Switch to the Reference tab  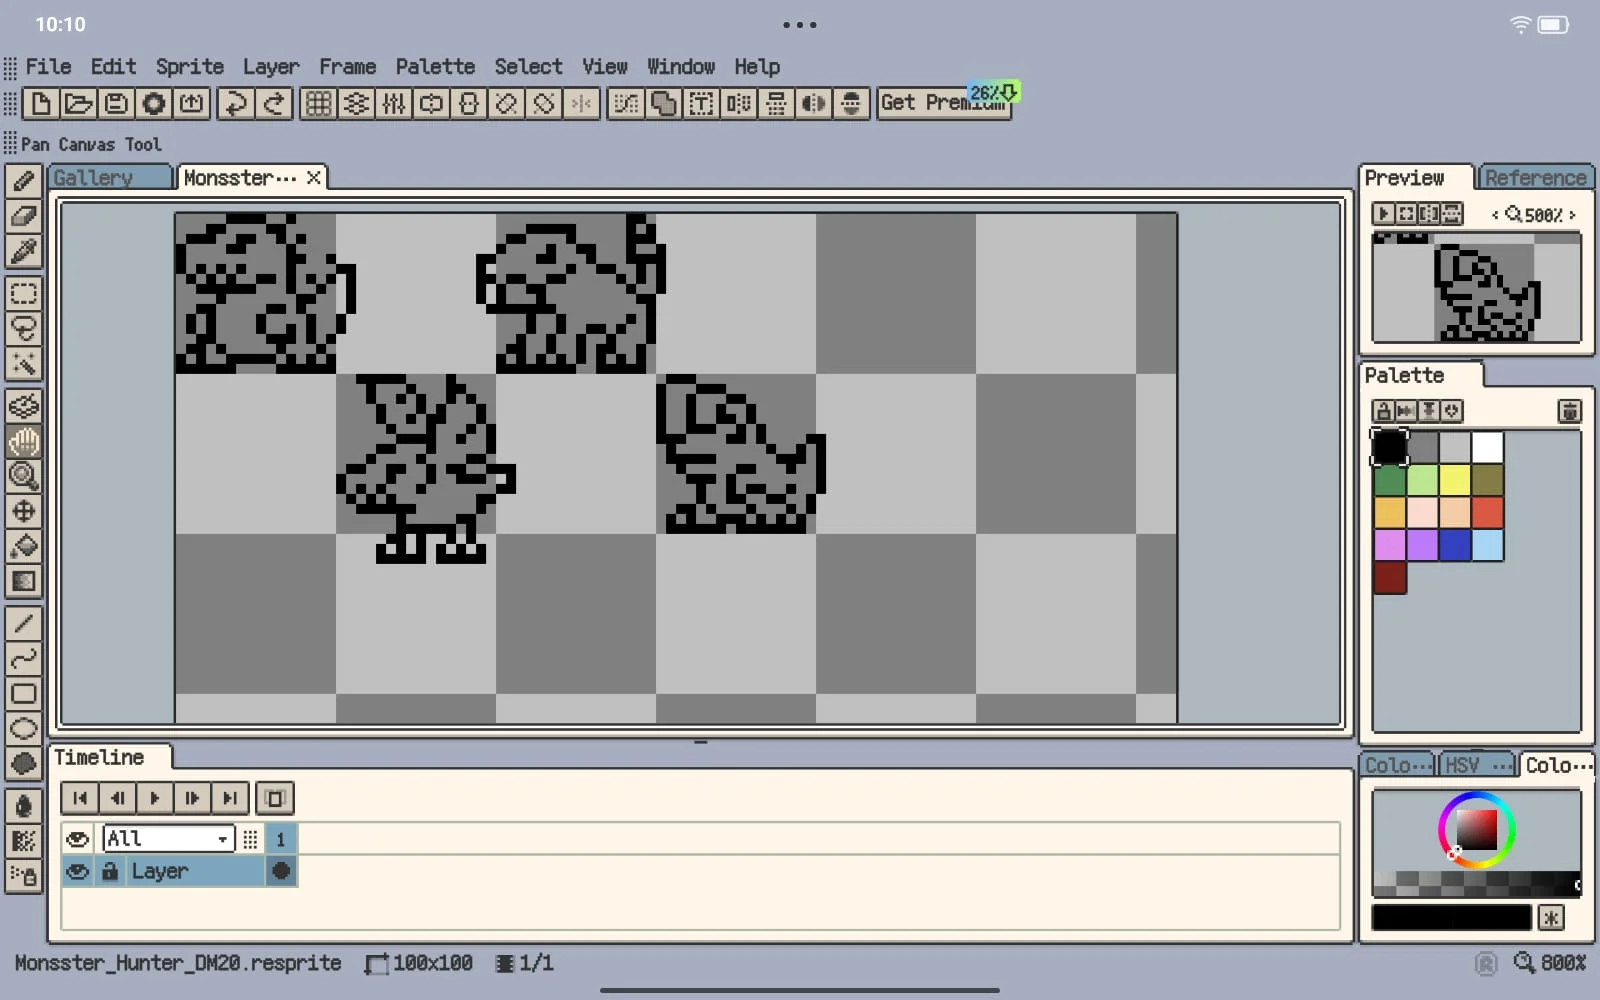point(1534,178)
